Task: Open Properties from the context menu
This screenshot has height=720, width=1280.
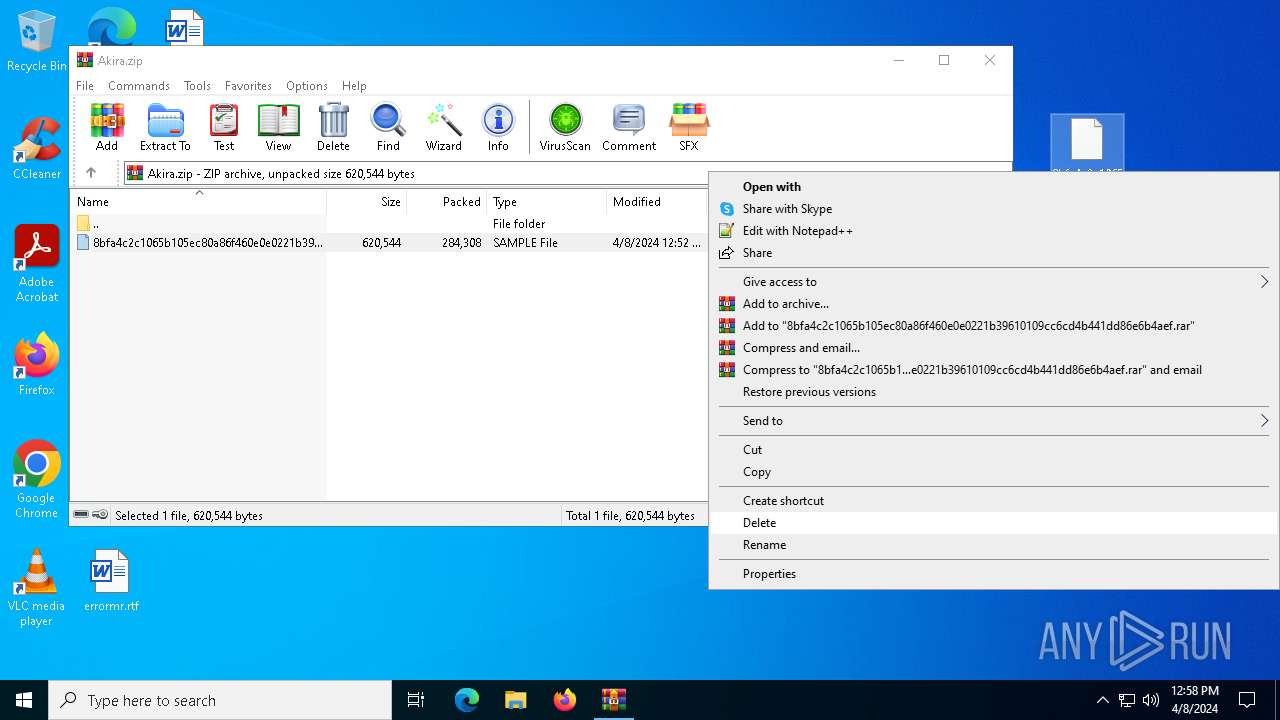Action: point(993,574)
